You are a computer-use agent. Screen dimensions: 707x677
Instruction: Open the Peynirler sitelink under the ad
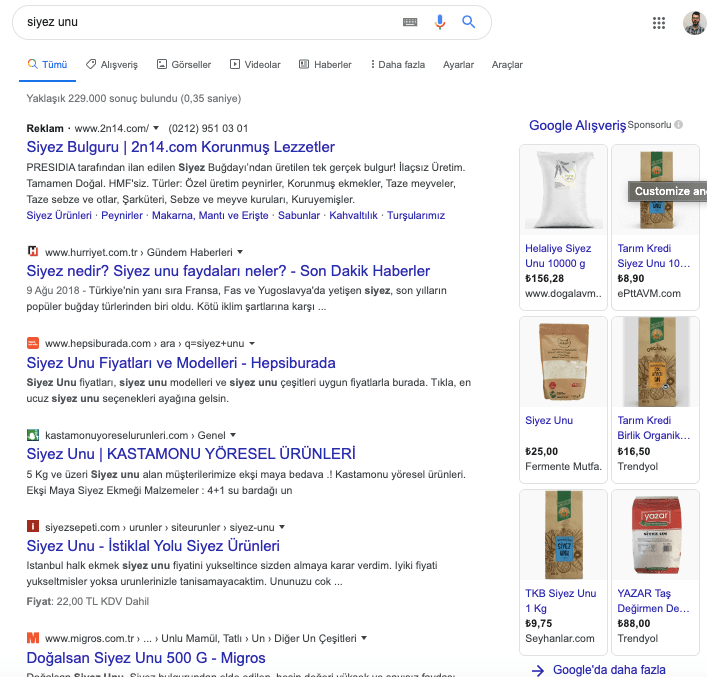coord(122,216)
